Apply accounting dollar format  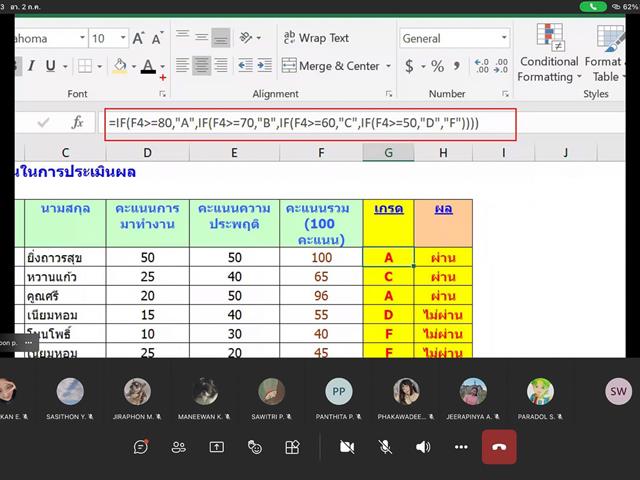coord(409,66)
